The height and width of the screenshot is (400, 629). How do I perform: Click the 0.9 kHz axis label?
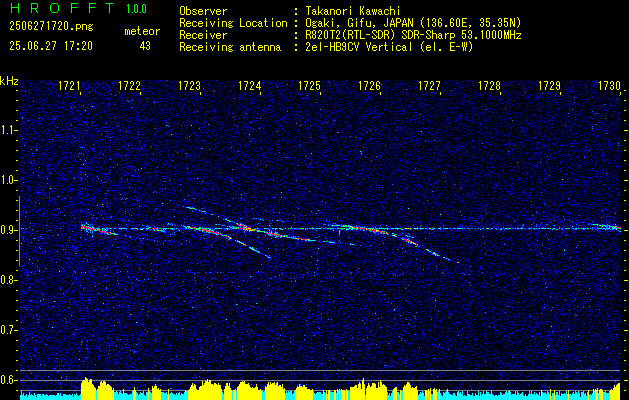[x=8, y=230]
